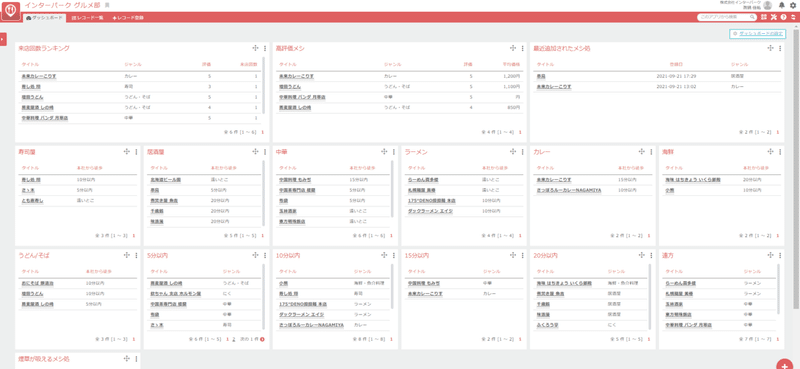Open さっぽろルーカレーNAGAMIYA in カレー panel
The image size is (800, 369).
(x=569, y=190)
